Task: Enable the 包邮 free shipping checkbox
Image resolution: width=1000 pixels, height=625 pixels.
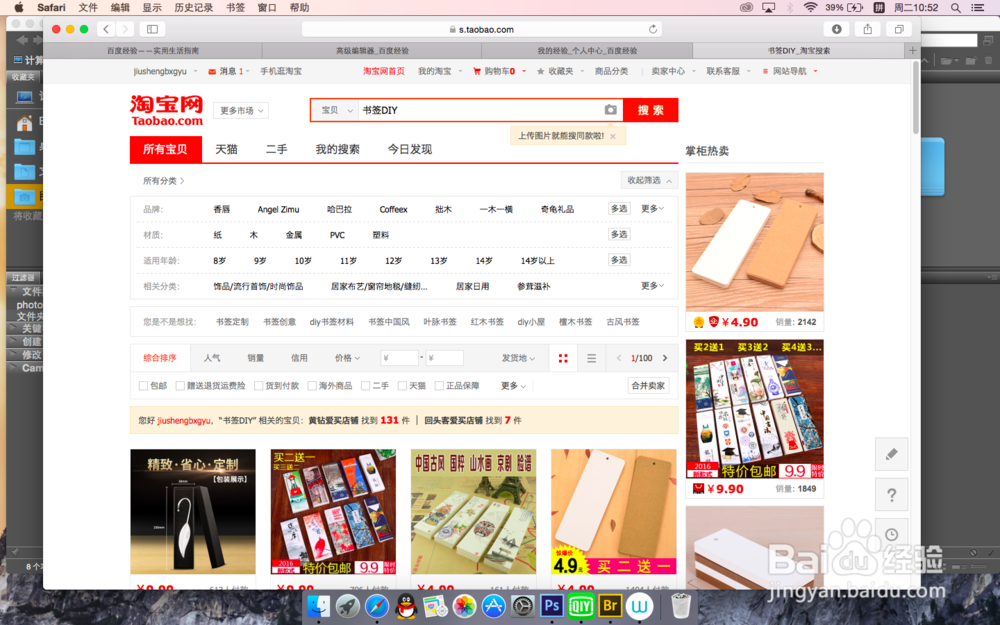Action: pos(144,385)
